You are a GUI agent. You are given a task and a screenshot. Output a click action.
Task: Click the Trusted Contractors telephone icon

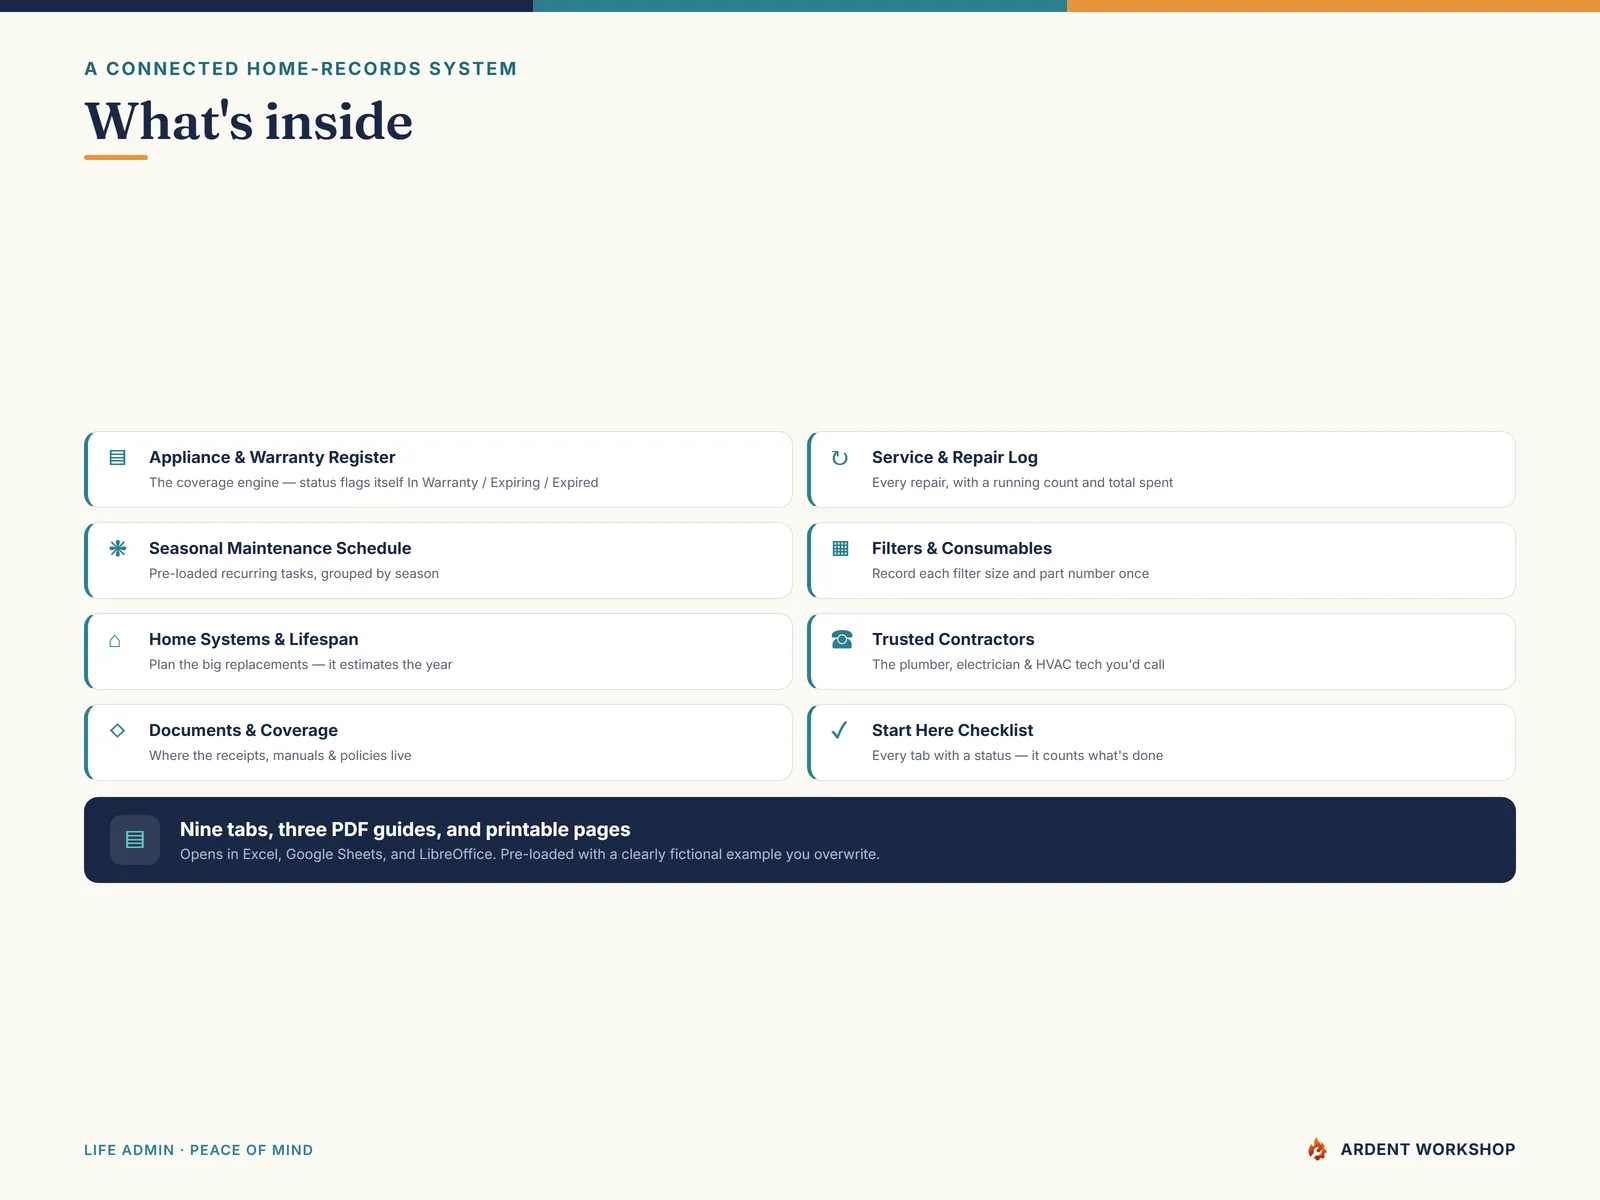842,639
